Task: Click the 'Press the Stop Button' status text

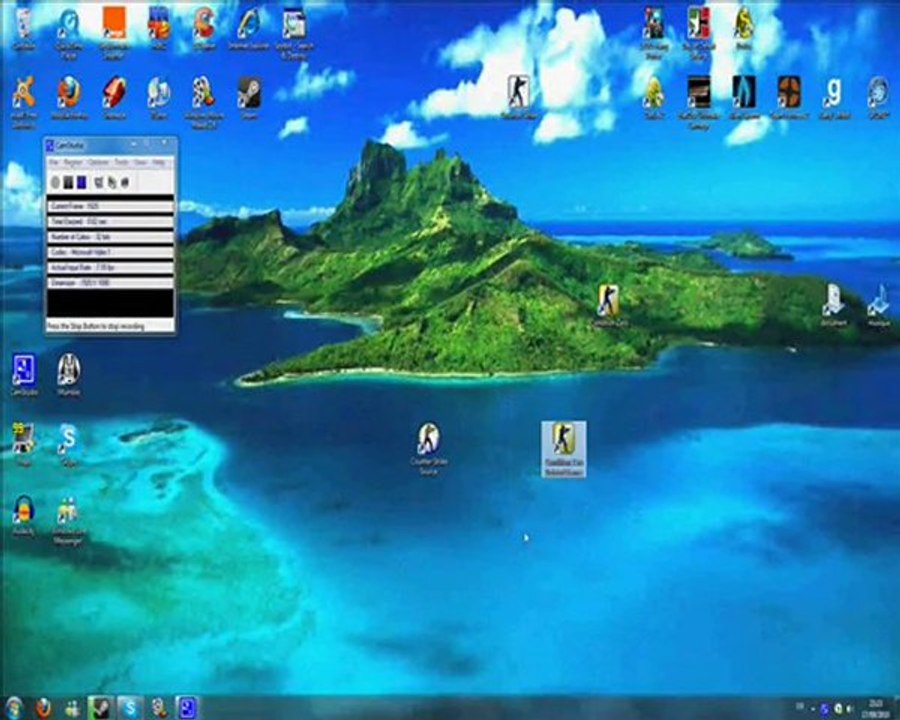Action: coord(96,326)
